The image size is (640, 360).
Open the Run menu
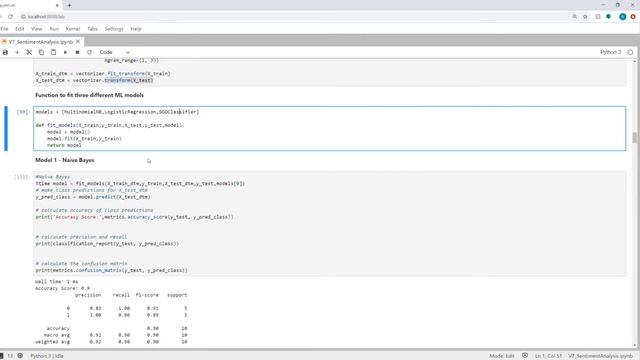pos(54,29)
